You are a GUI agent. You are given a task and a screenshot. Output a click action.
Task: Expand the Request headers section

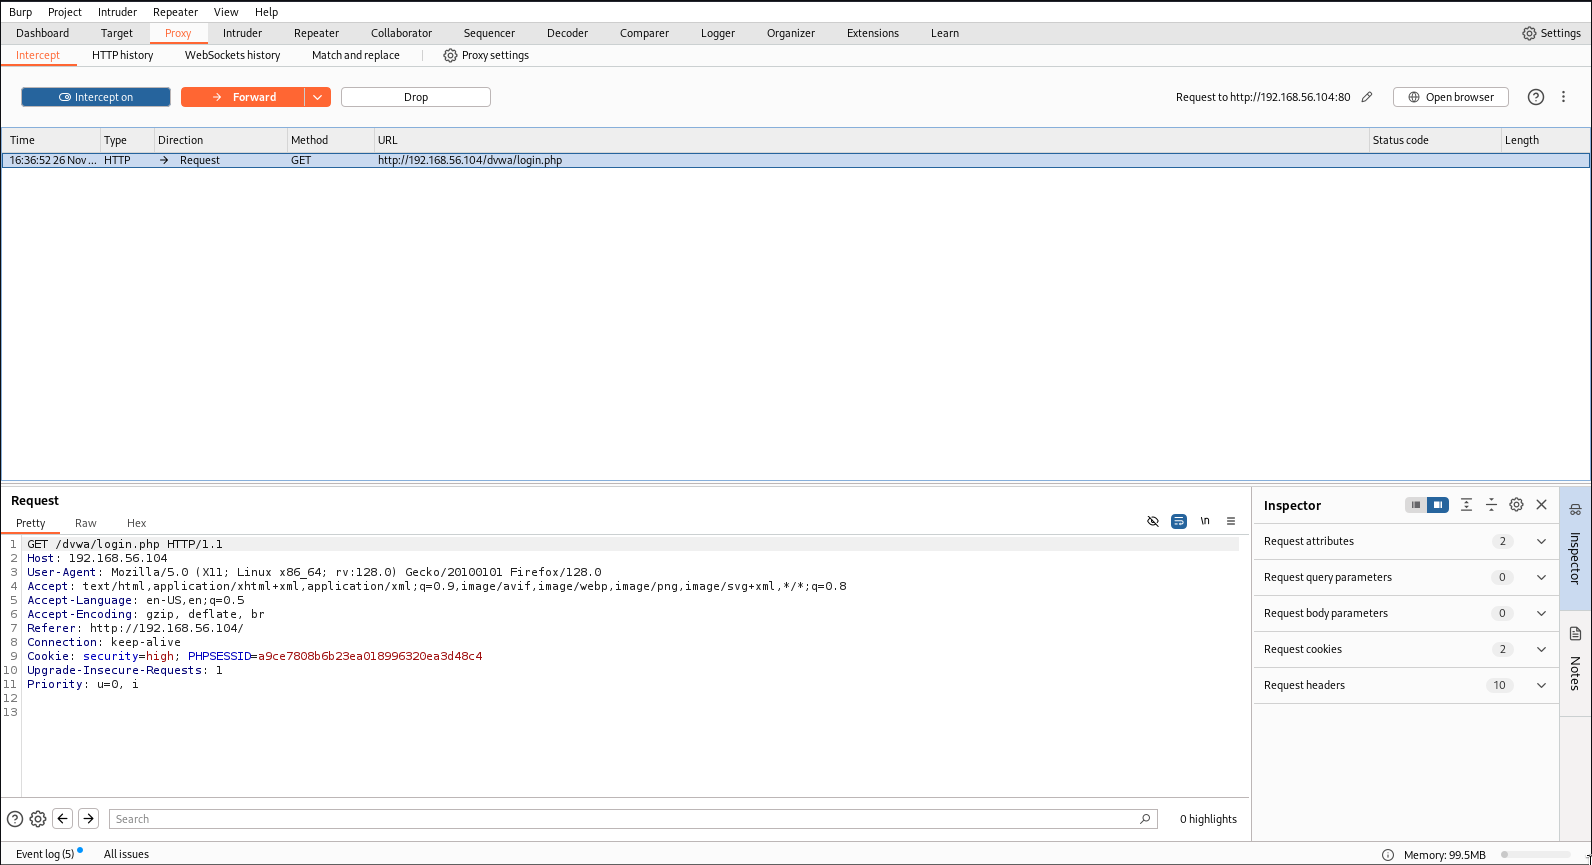[1541, 685]
